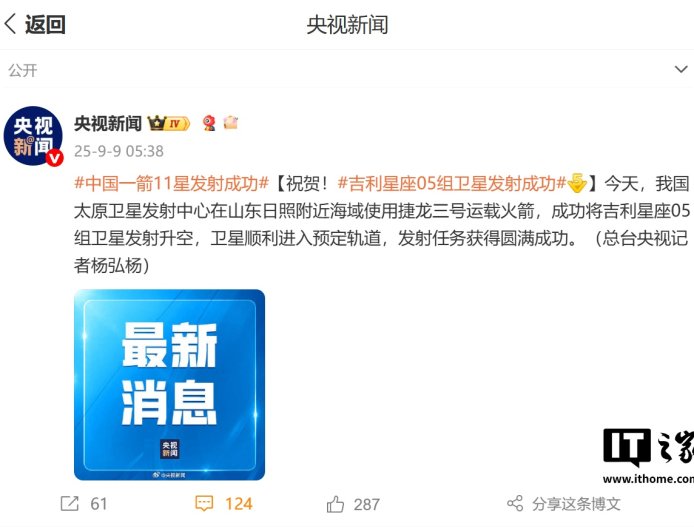Toggle the thumbs-up like showing 287
The height and width of the screenshot is (532, 694).
[335, 504]
